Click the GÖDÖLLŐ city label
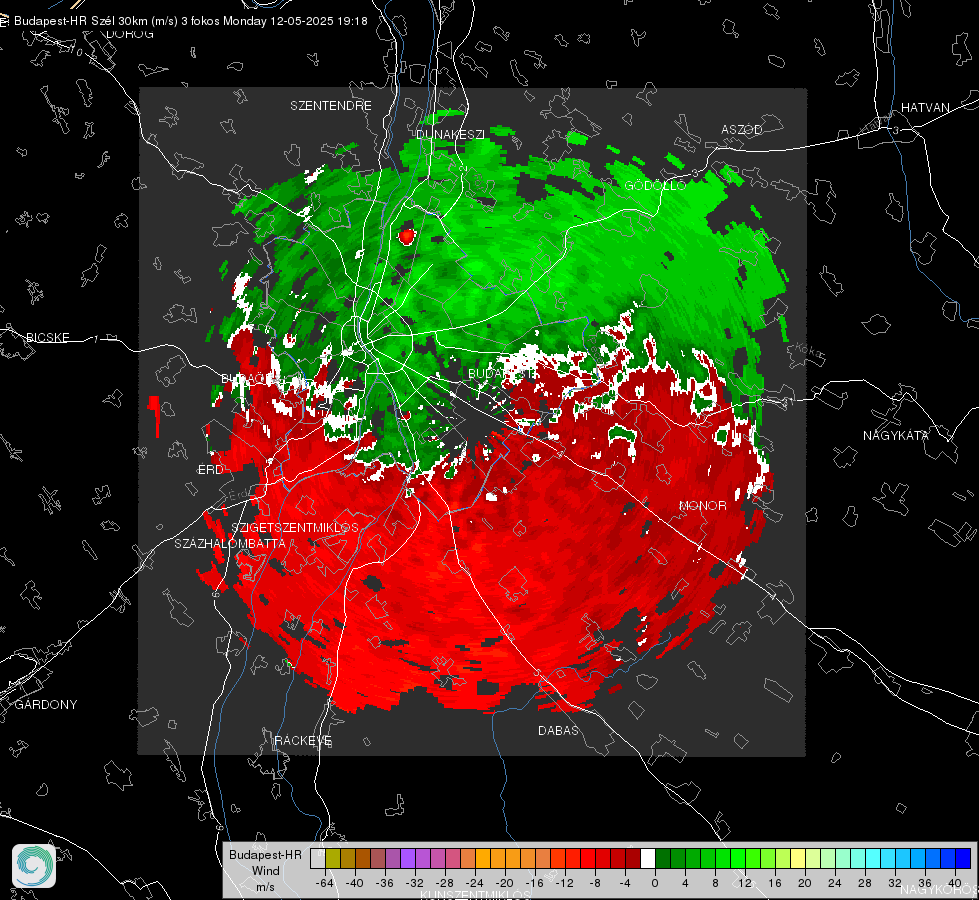 655,185
